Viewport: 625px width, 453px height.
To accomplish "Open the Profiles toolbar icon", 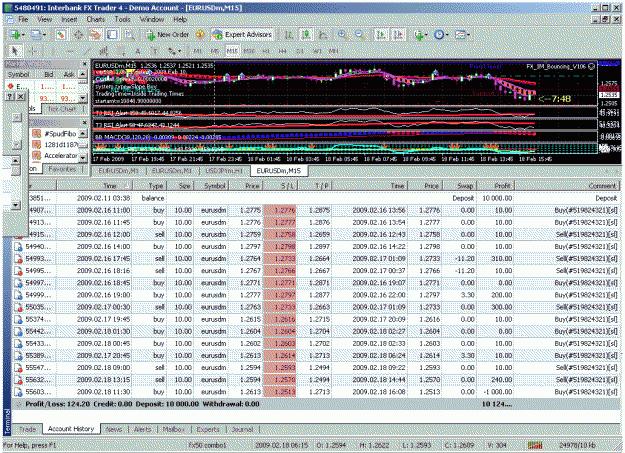I will tap(38, 35).
